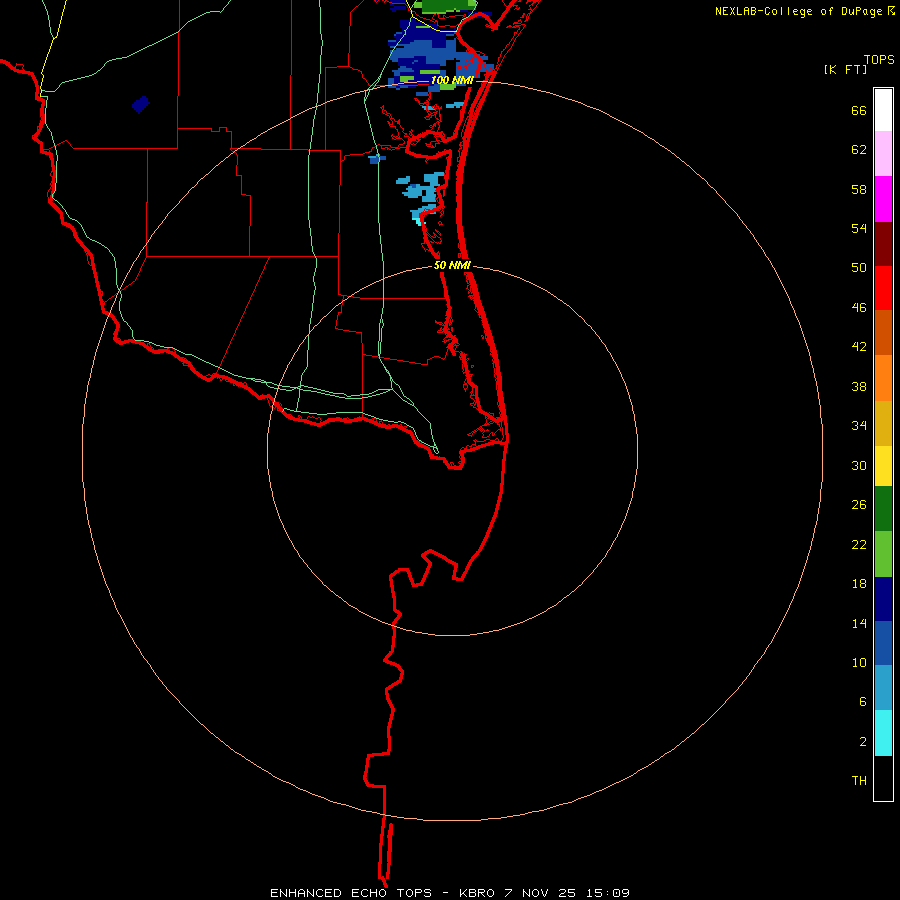The width and height of the screenshot is (900, 900).
Task: Click the light green legend swatch
Action: 883,554
